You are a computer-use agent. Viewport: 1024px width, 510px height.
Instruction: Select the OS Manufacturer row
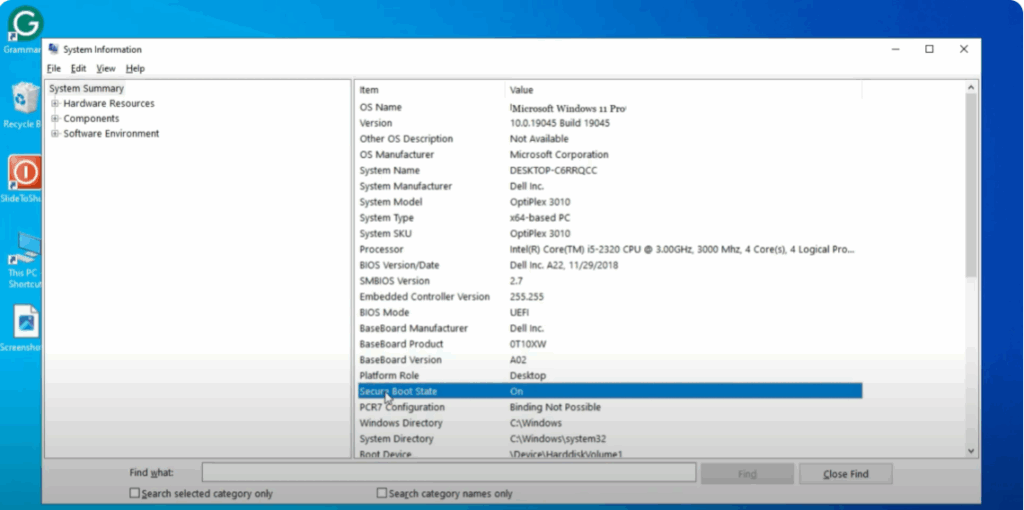pos(609,155)
